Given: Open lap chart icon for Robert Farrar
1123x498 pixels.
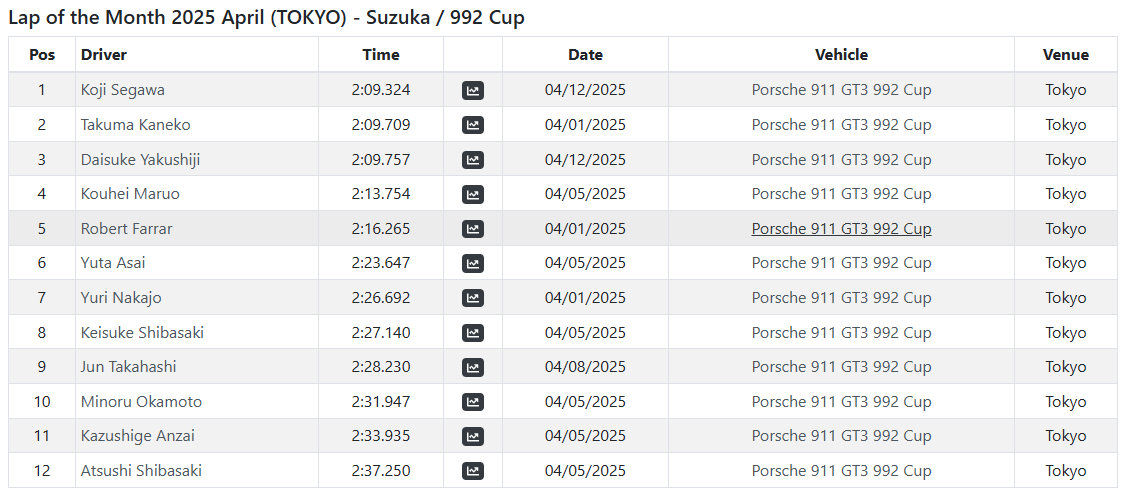Looking at the screenshot, I should click(x=473, y=229).
